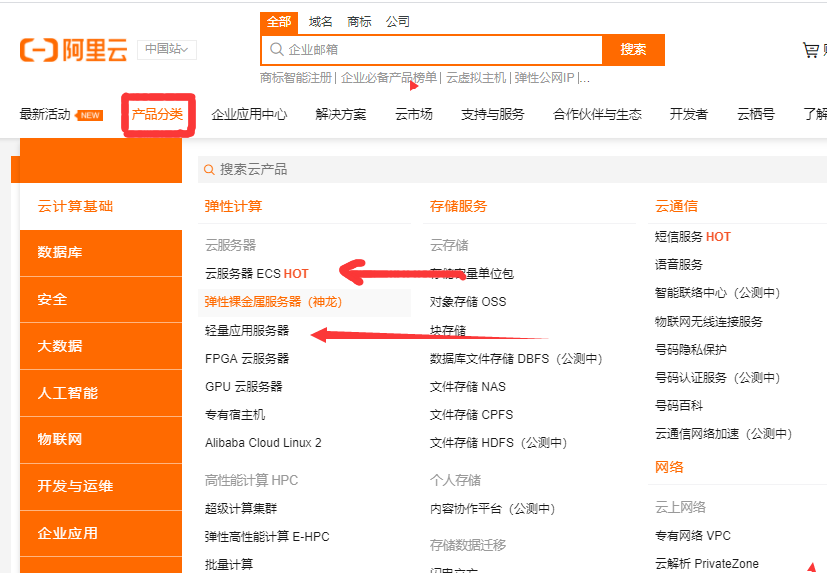This screenshot has width=827, height=573.
Task: Select the 商标 search tab
Action: click(x=359, y=22)
